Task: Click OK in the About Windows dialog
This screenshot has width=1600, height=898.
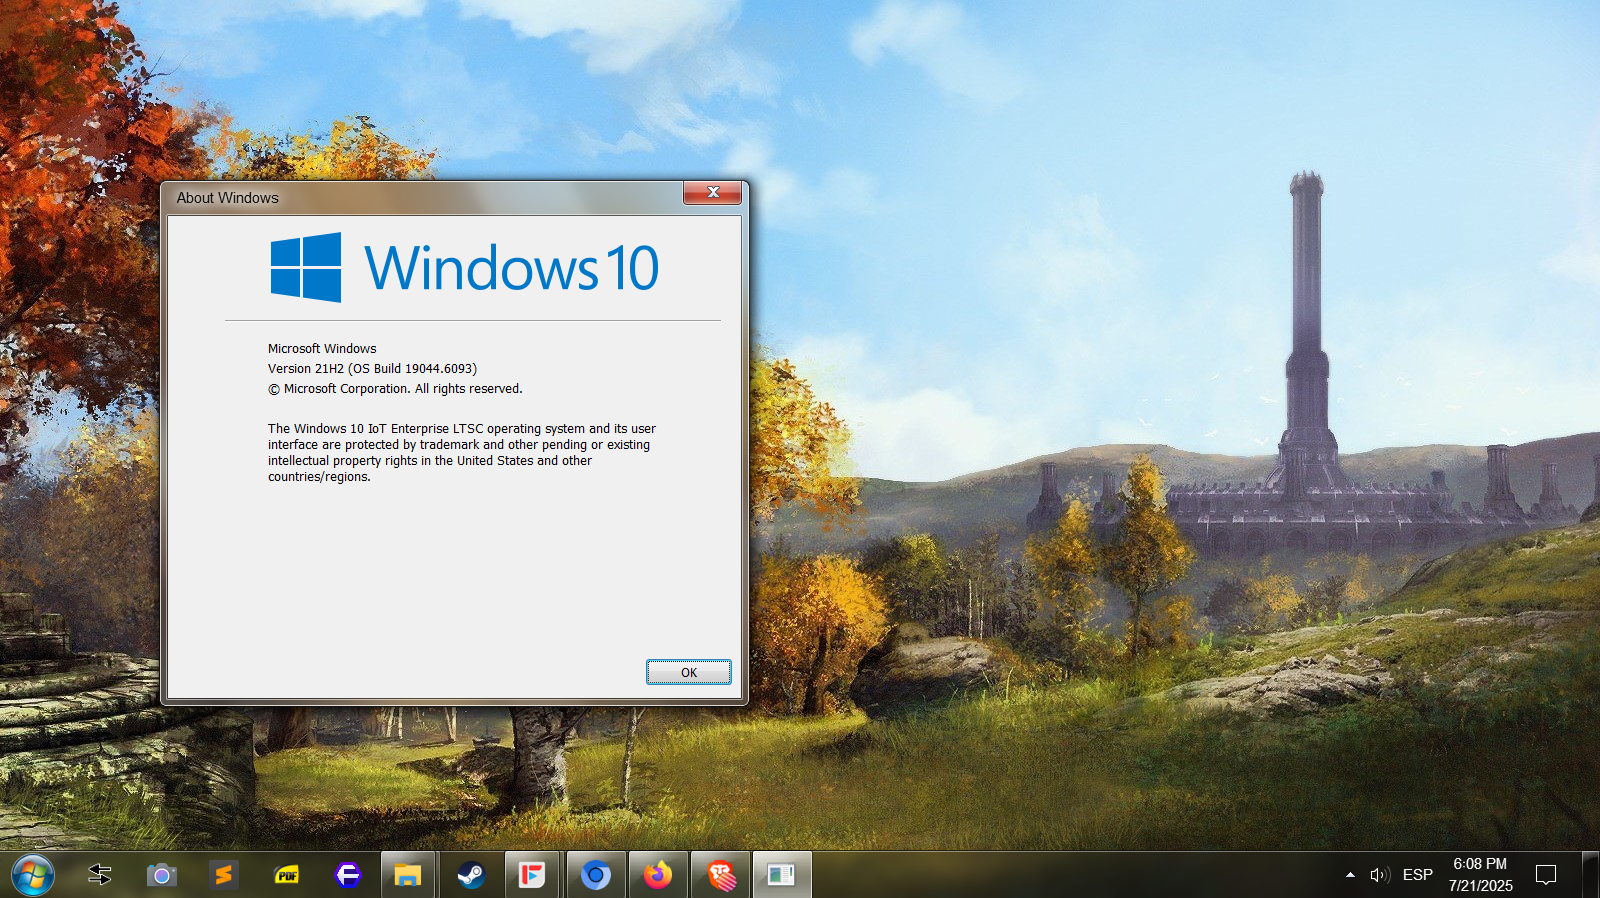Action: tap(688, 672)
